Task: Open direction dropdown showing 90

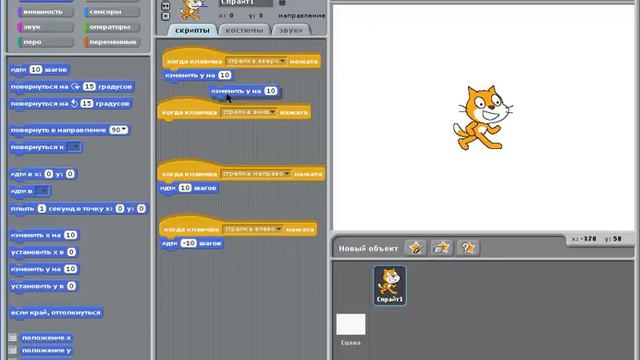Action: pyautogui.click(x=119, y=130)
